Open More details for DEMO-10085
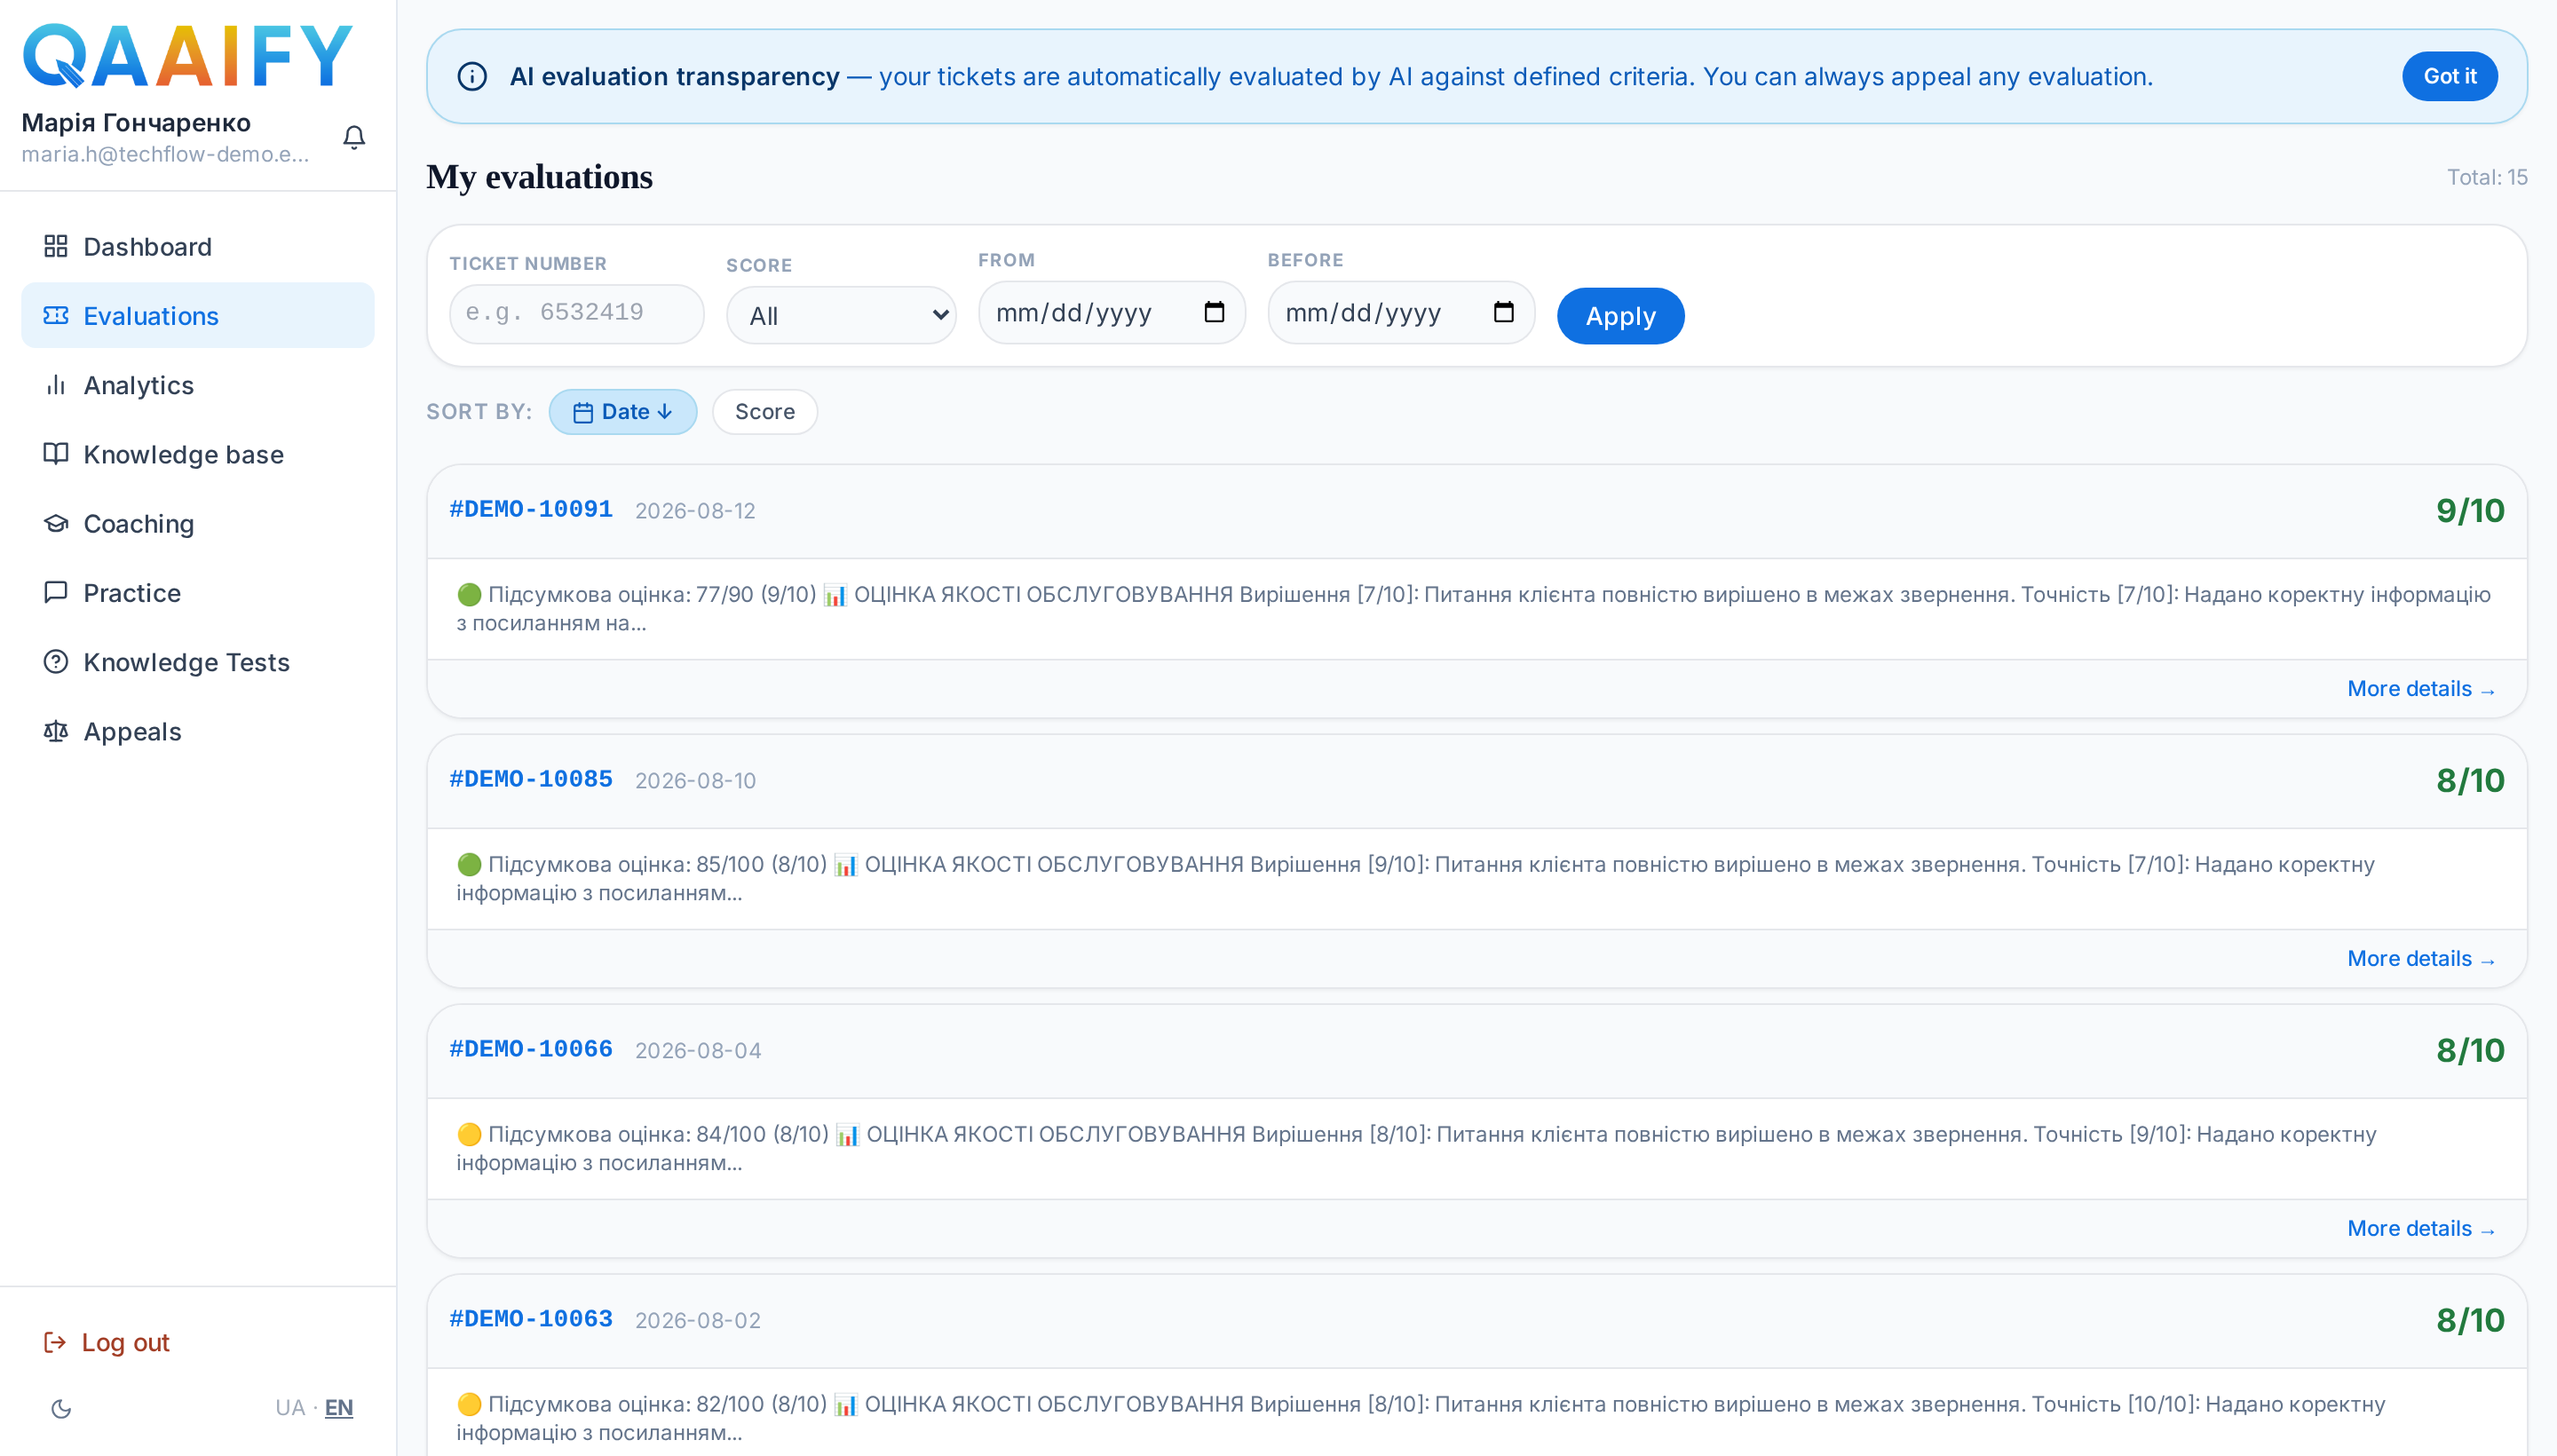 [x=2421, y=958]
